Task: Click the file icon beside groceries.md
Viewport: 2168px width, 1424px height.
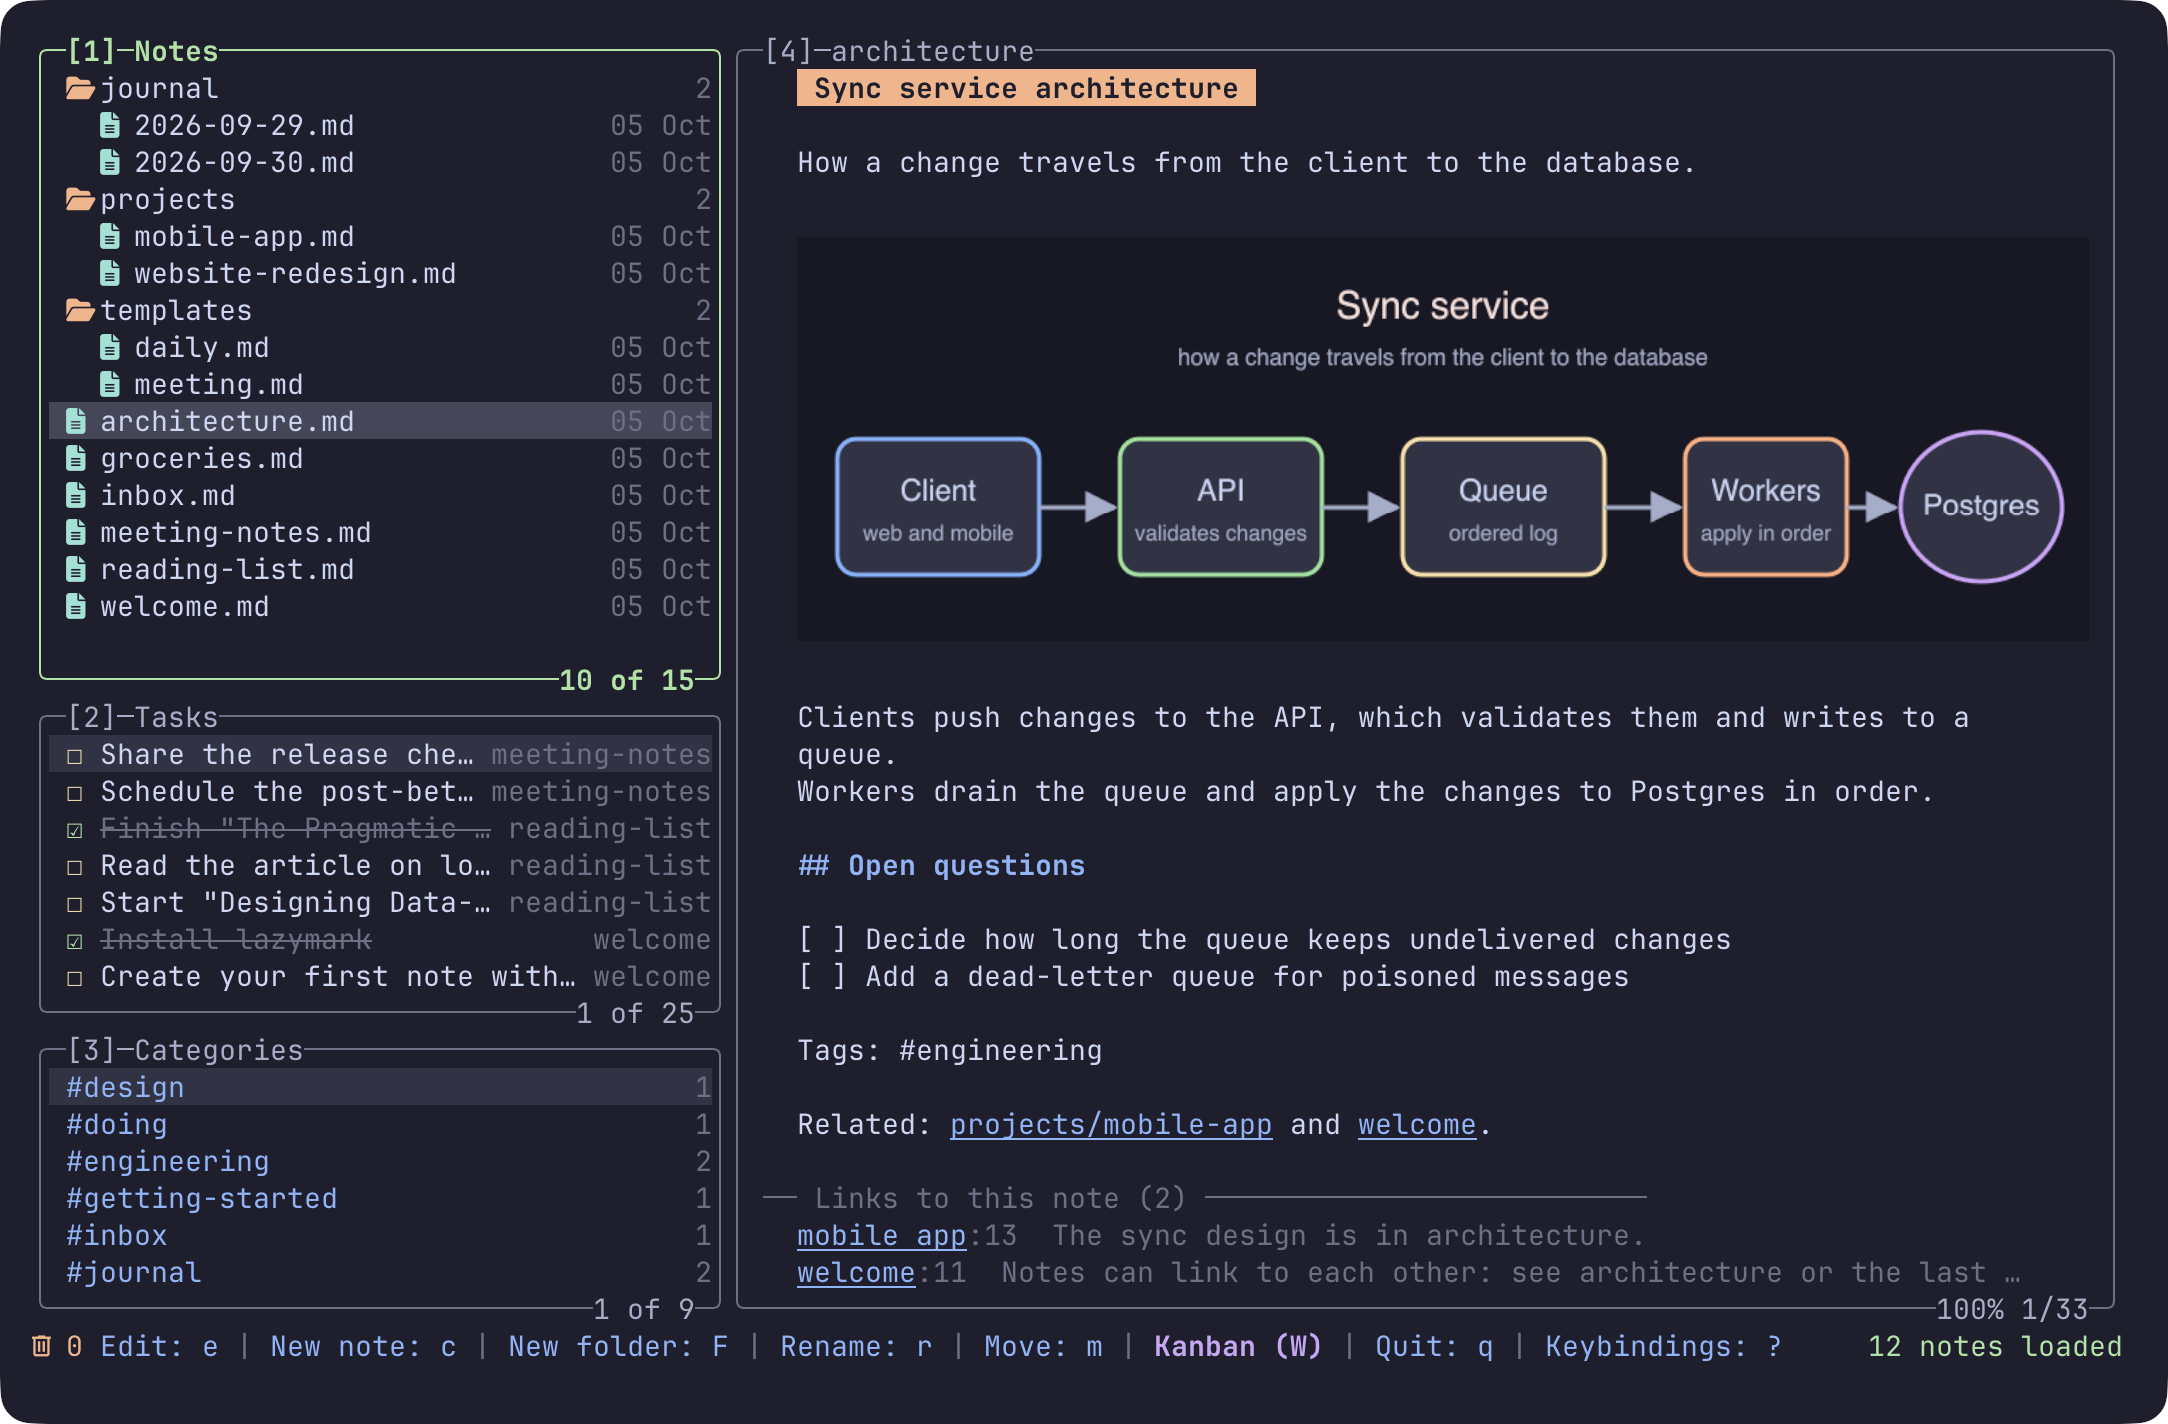Action: point(76,459)
